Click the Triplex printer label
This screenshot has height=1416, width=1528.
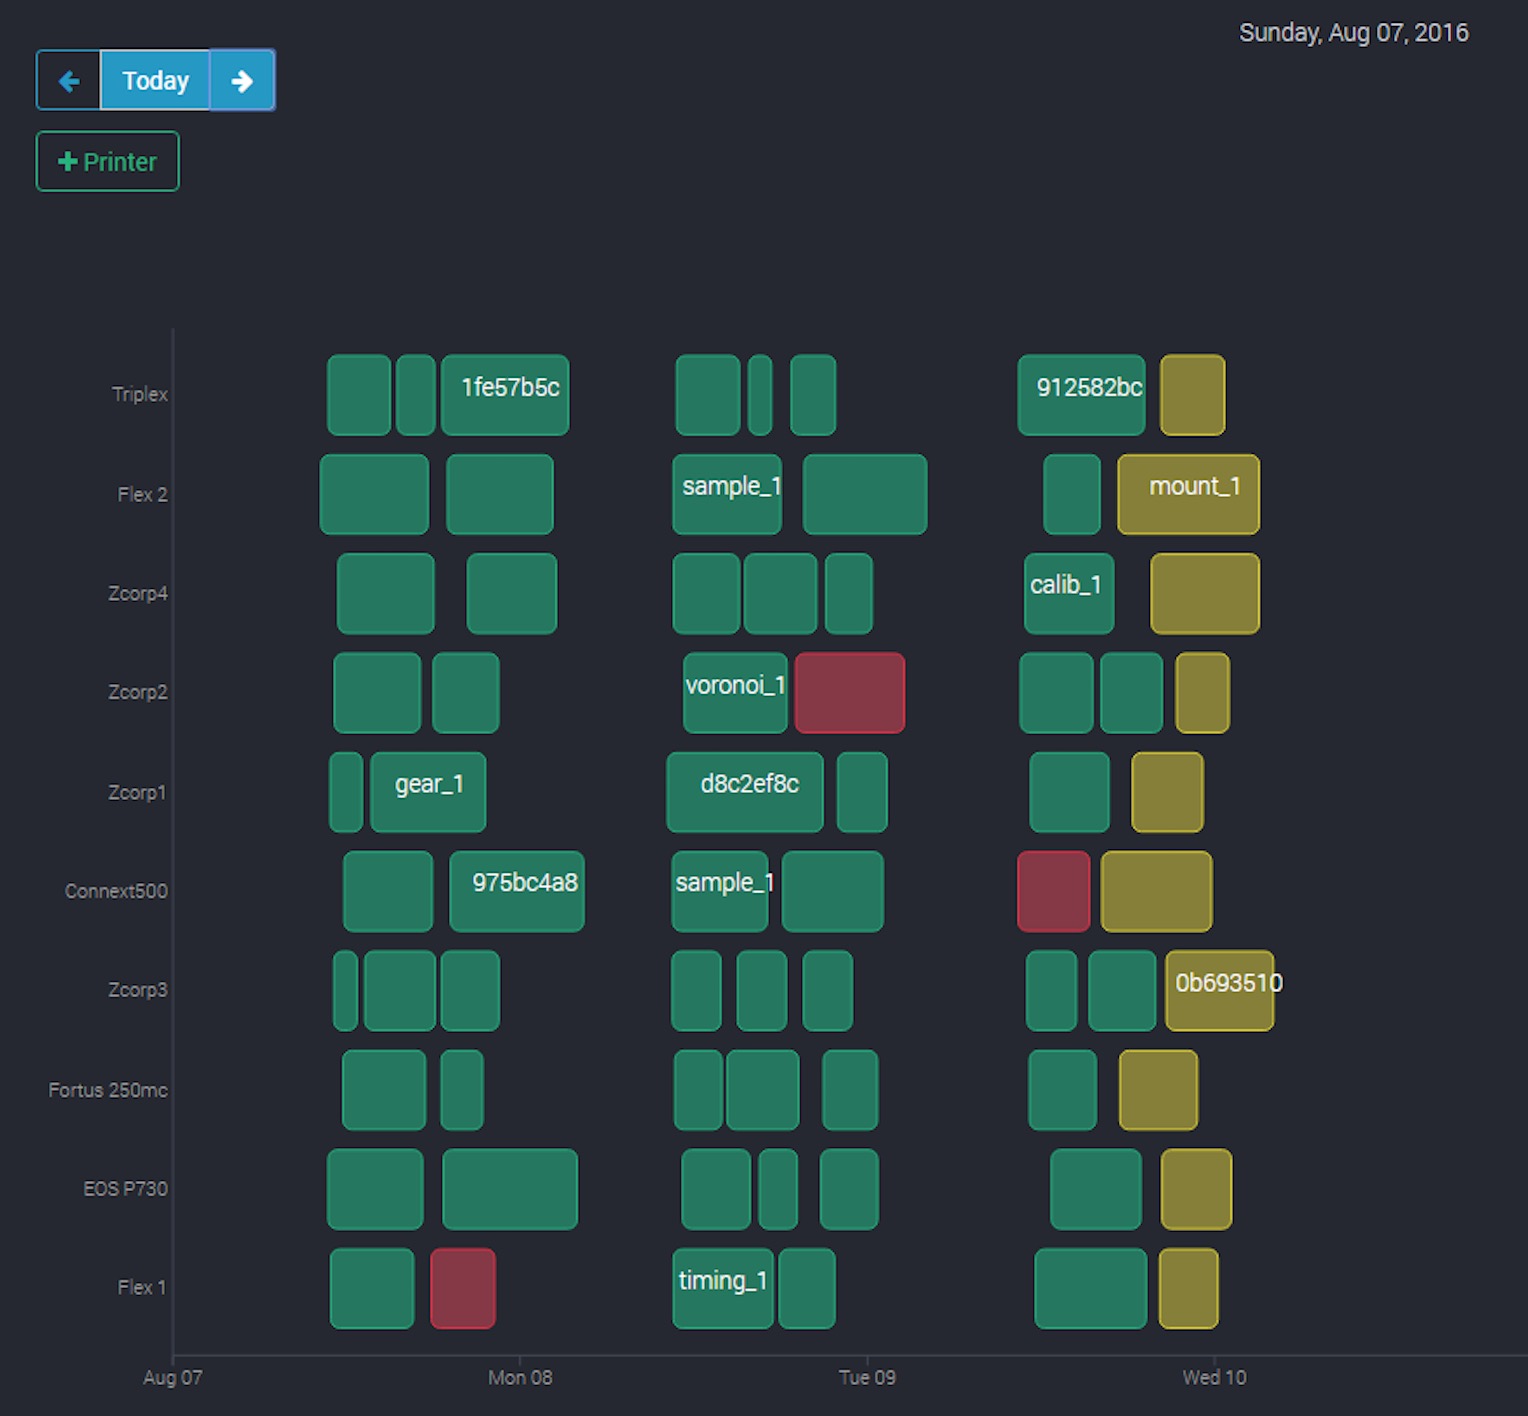pos(139,394)
